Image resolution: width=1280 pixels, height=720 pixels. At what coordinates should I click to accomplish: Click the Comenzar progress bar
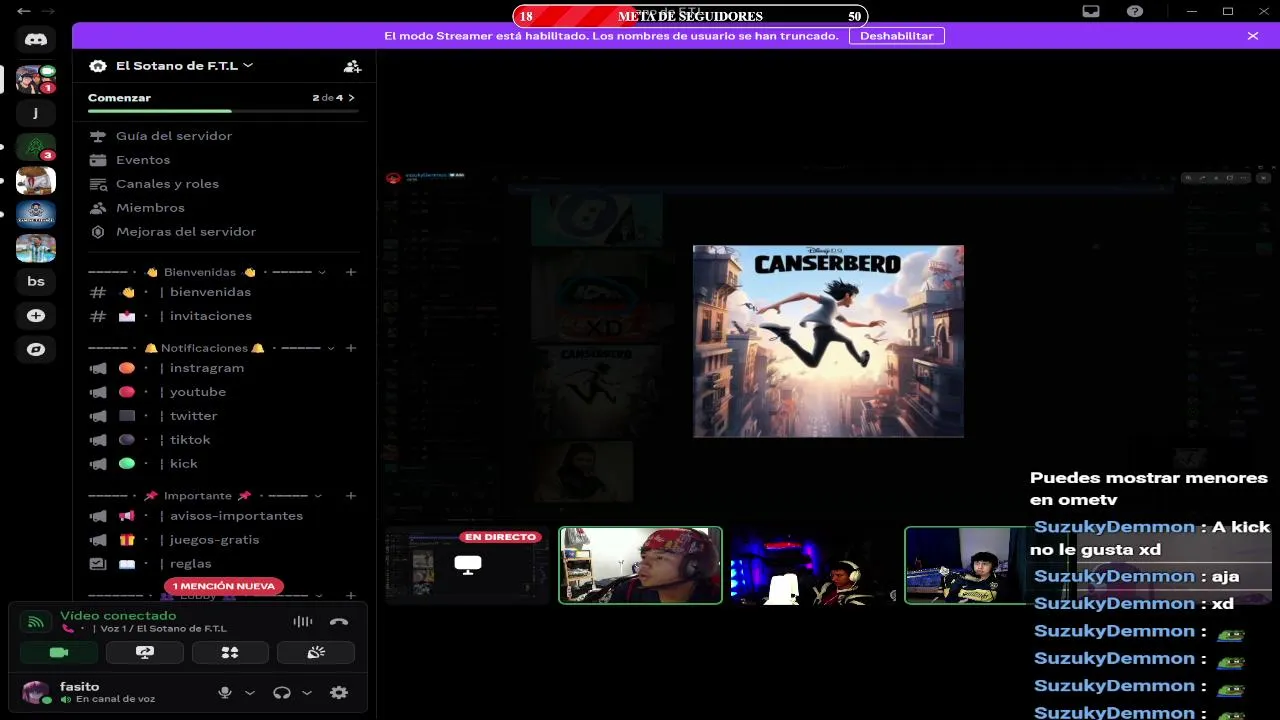tap(223, 111)
